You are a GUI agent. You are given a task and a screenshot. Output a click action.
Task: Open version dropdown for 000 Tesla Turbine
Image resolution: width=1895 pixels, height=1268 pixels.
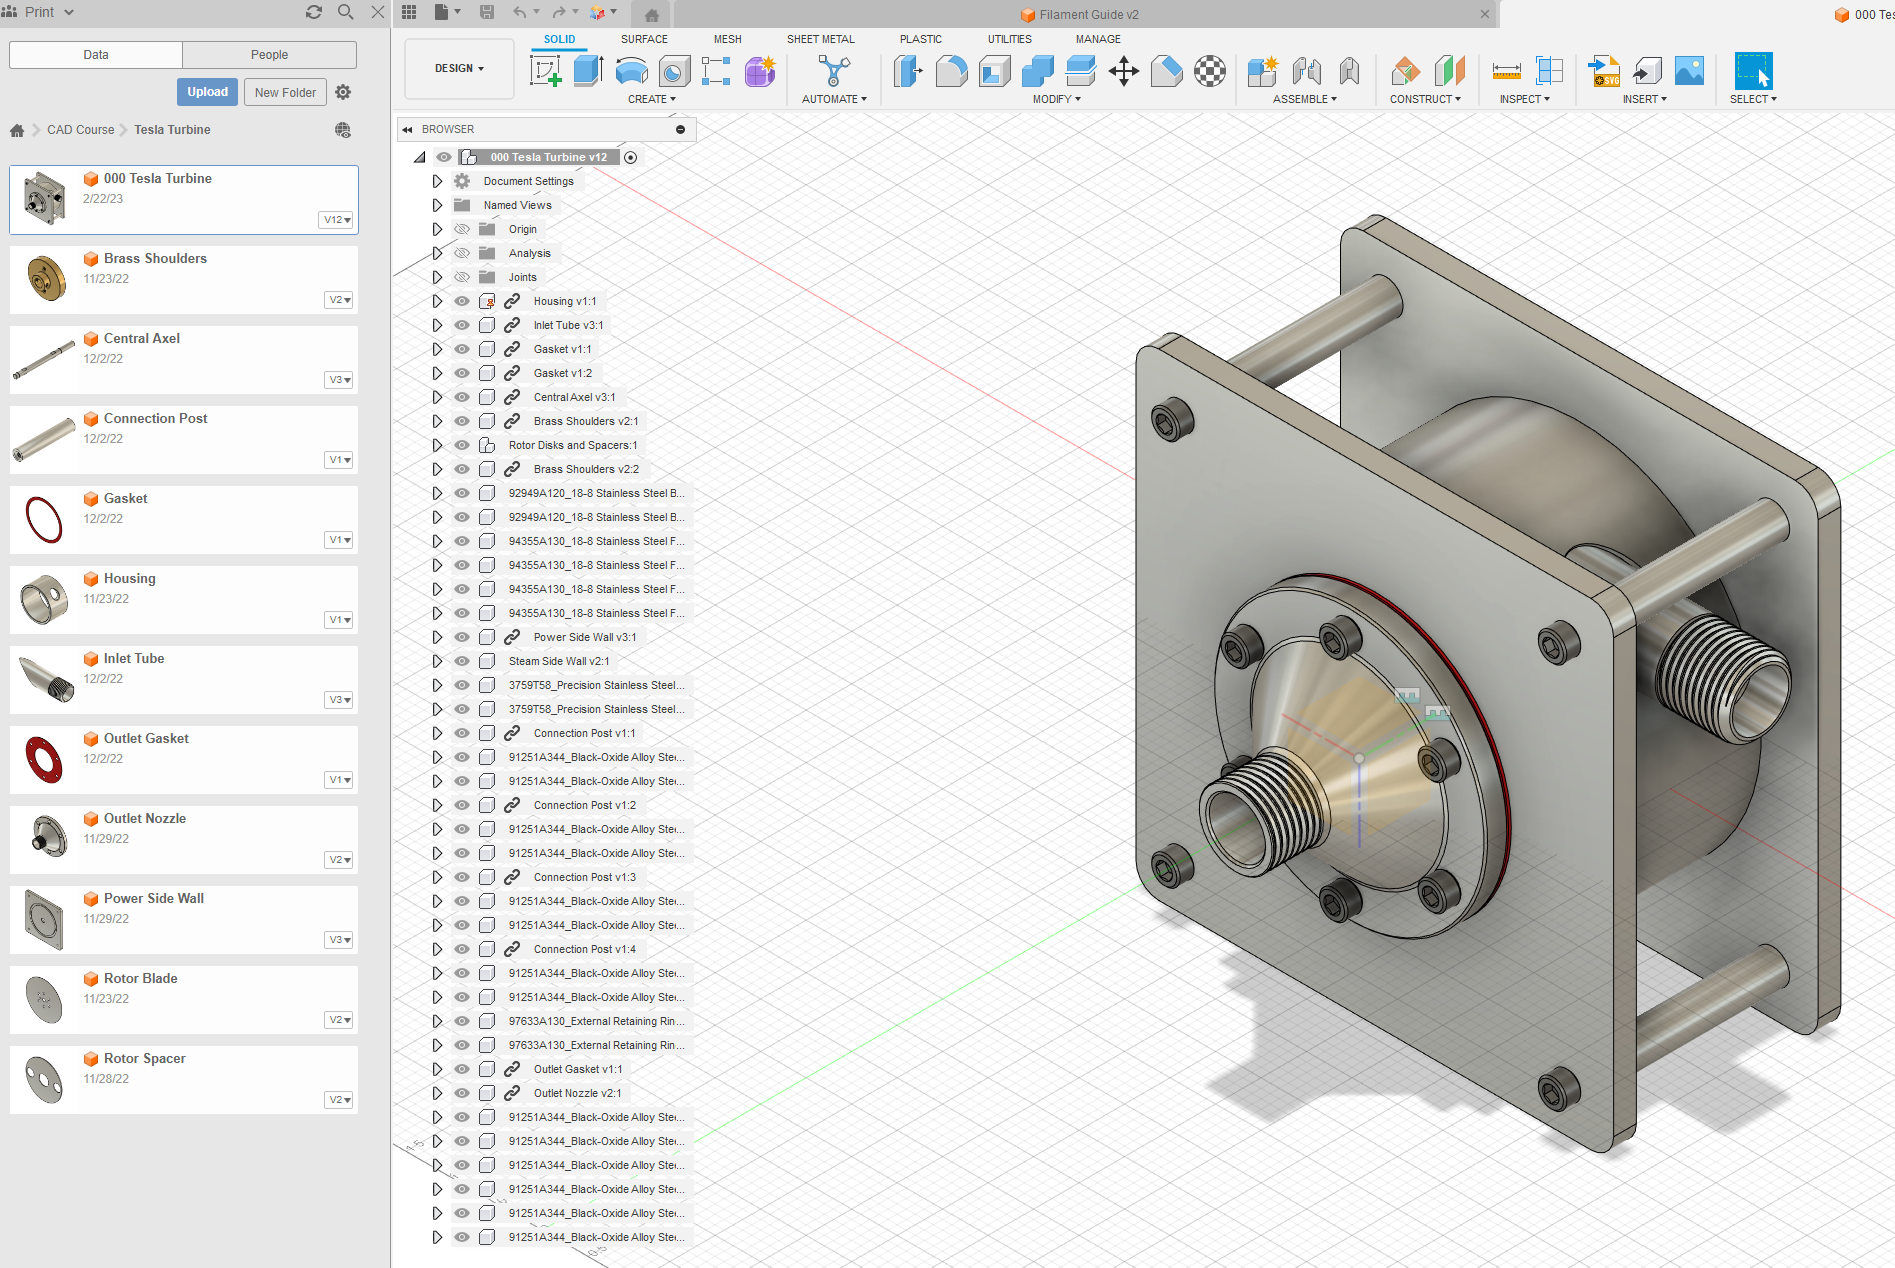coord(337,220)
